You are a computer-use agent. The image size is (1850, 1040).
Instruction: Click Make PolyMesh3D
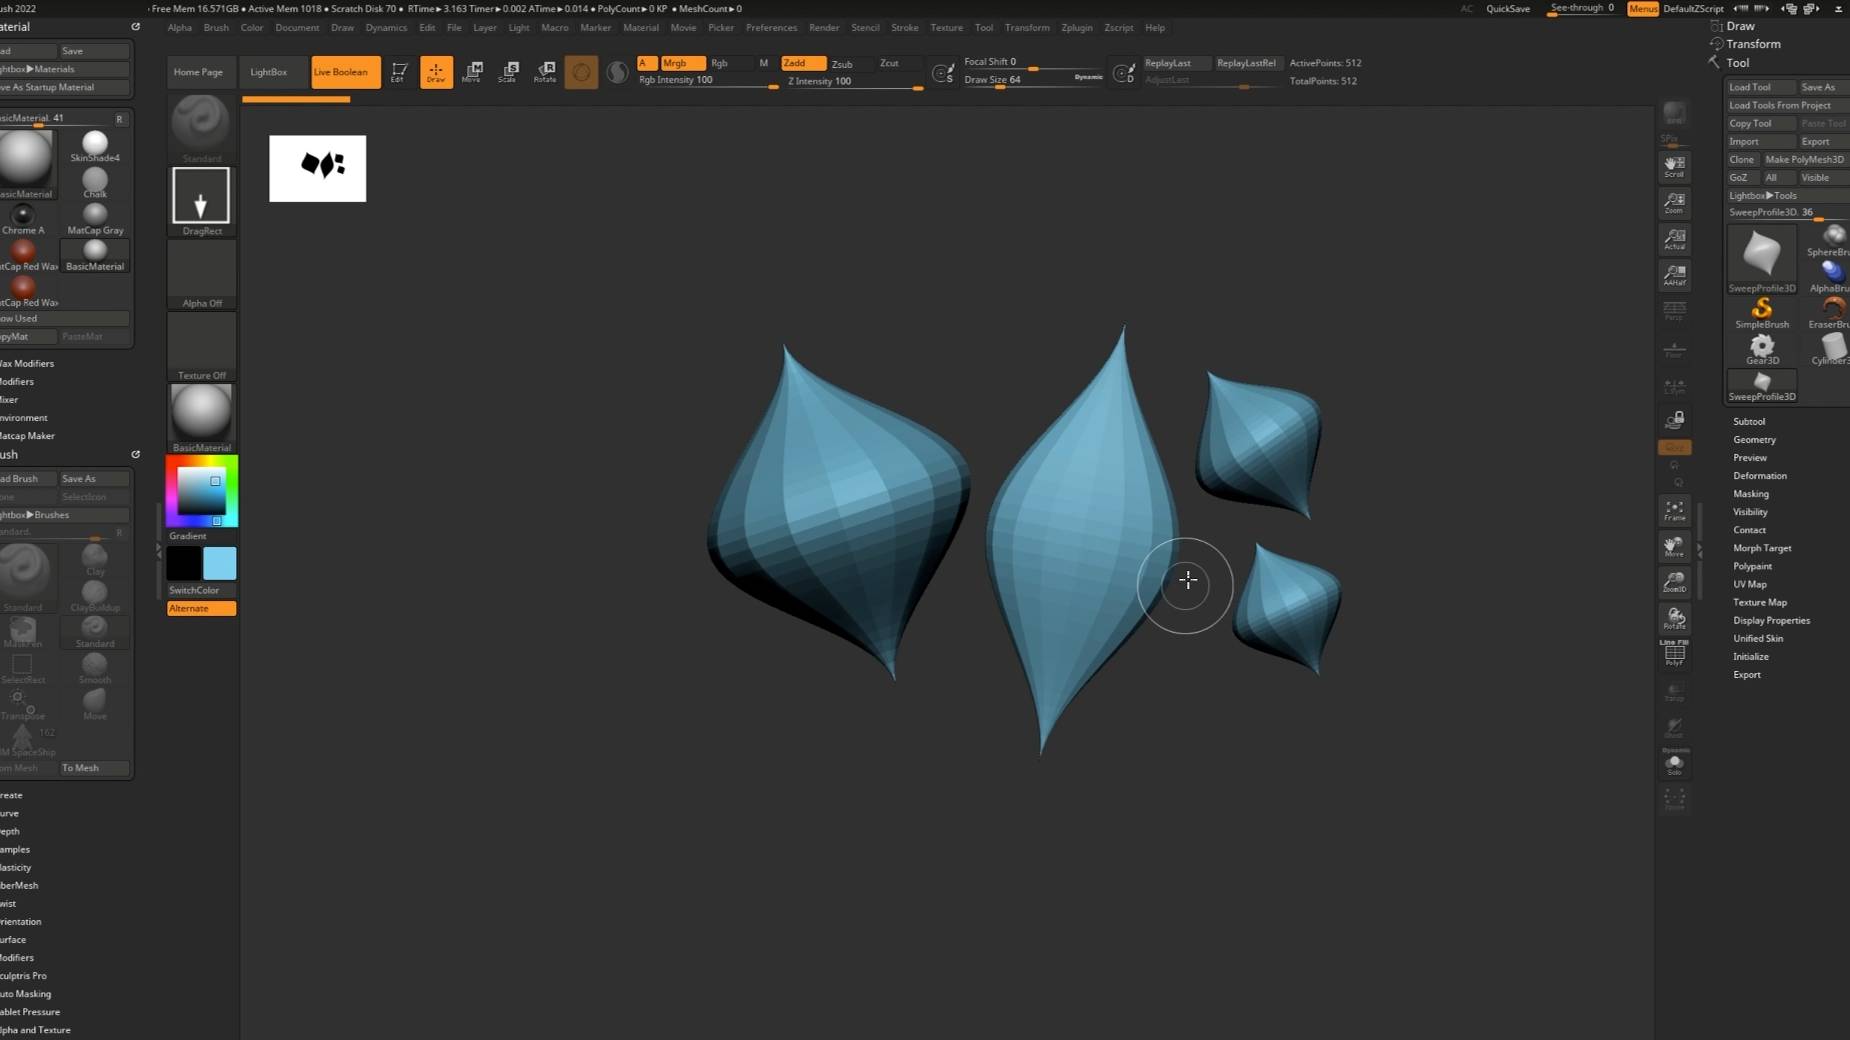pyautogui.click(x=1805, y=159)
